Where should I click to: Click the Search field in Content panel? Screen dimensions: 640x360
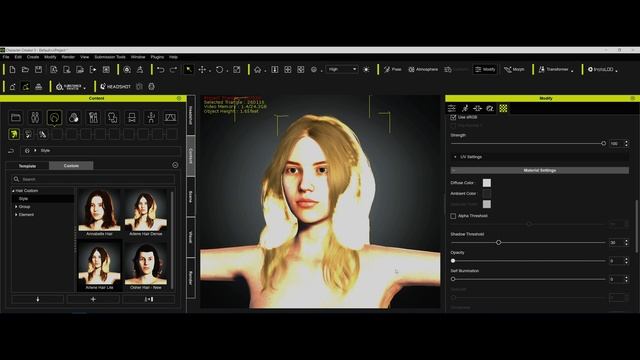point(93,179)
